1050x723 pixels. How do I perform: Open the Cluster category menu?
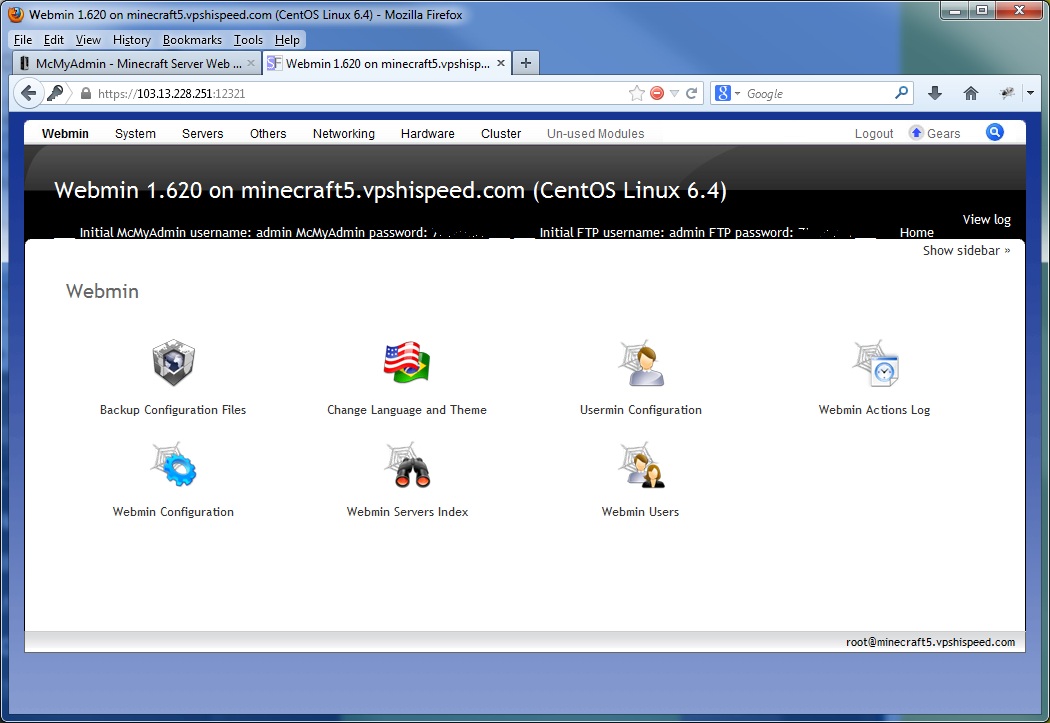click(501, 133)
